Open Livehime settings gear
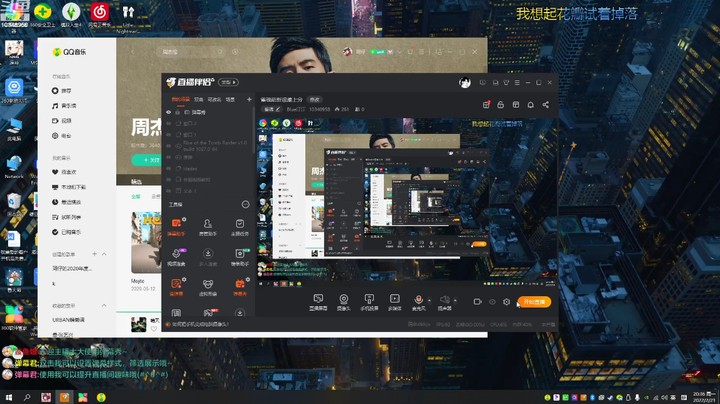Screen dimensions: 720x404 [506, 302]
